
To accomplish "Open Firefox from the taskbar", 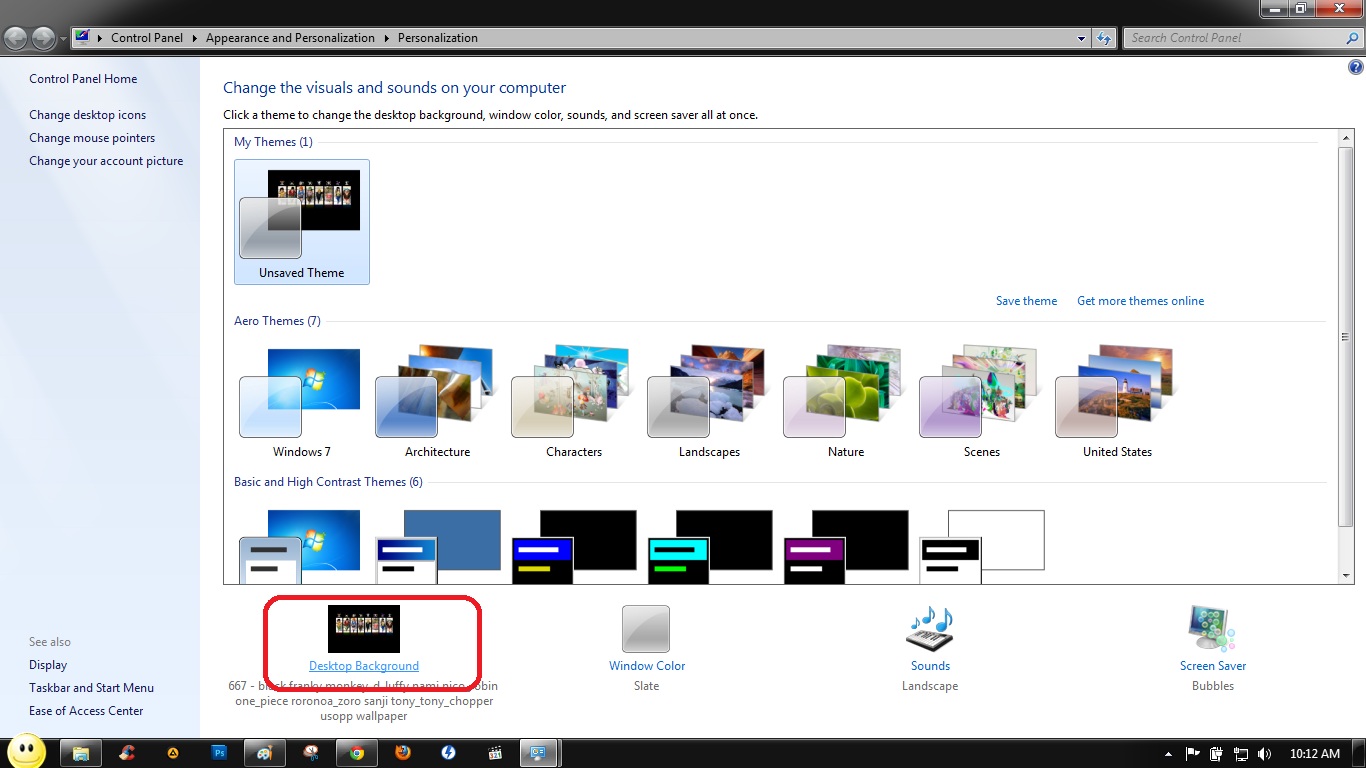I will tap(403, 753).
